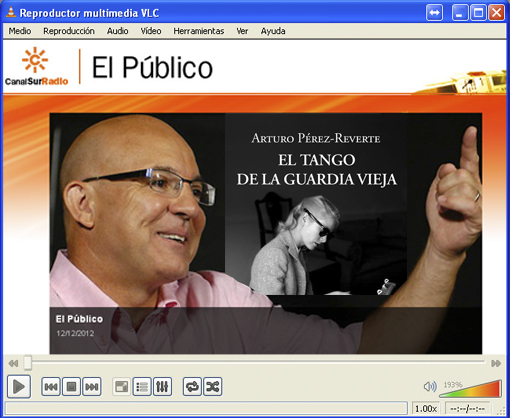Start playback with the Play button
The image size is (510, 418).
[19, 386]
